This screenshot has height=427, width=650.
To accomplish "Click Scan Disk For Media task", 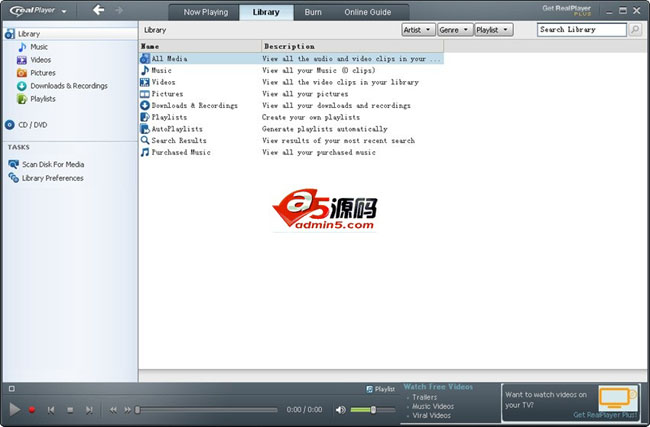I will point(53,165).
